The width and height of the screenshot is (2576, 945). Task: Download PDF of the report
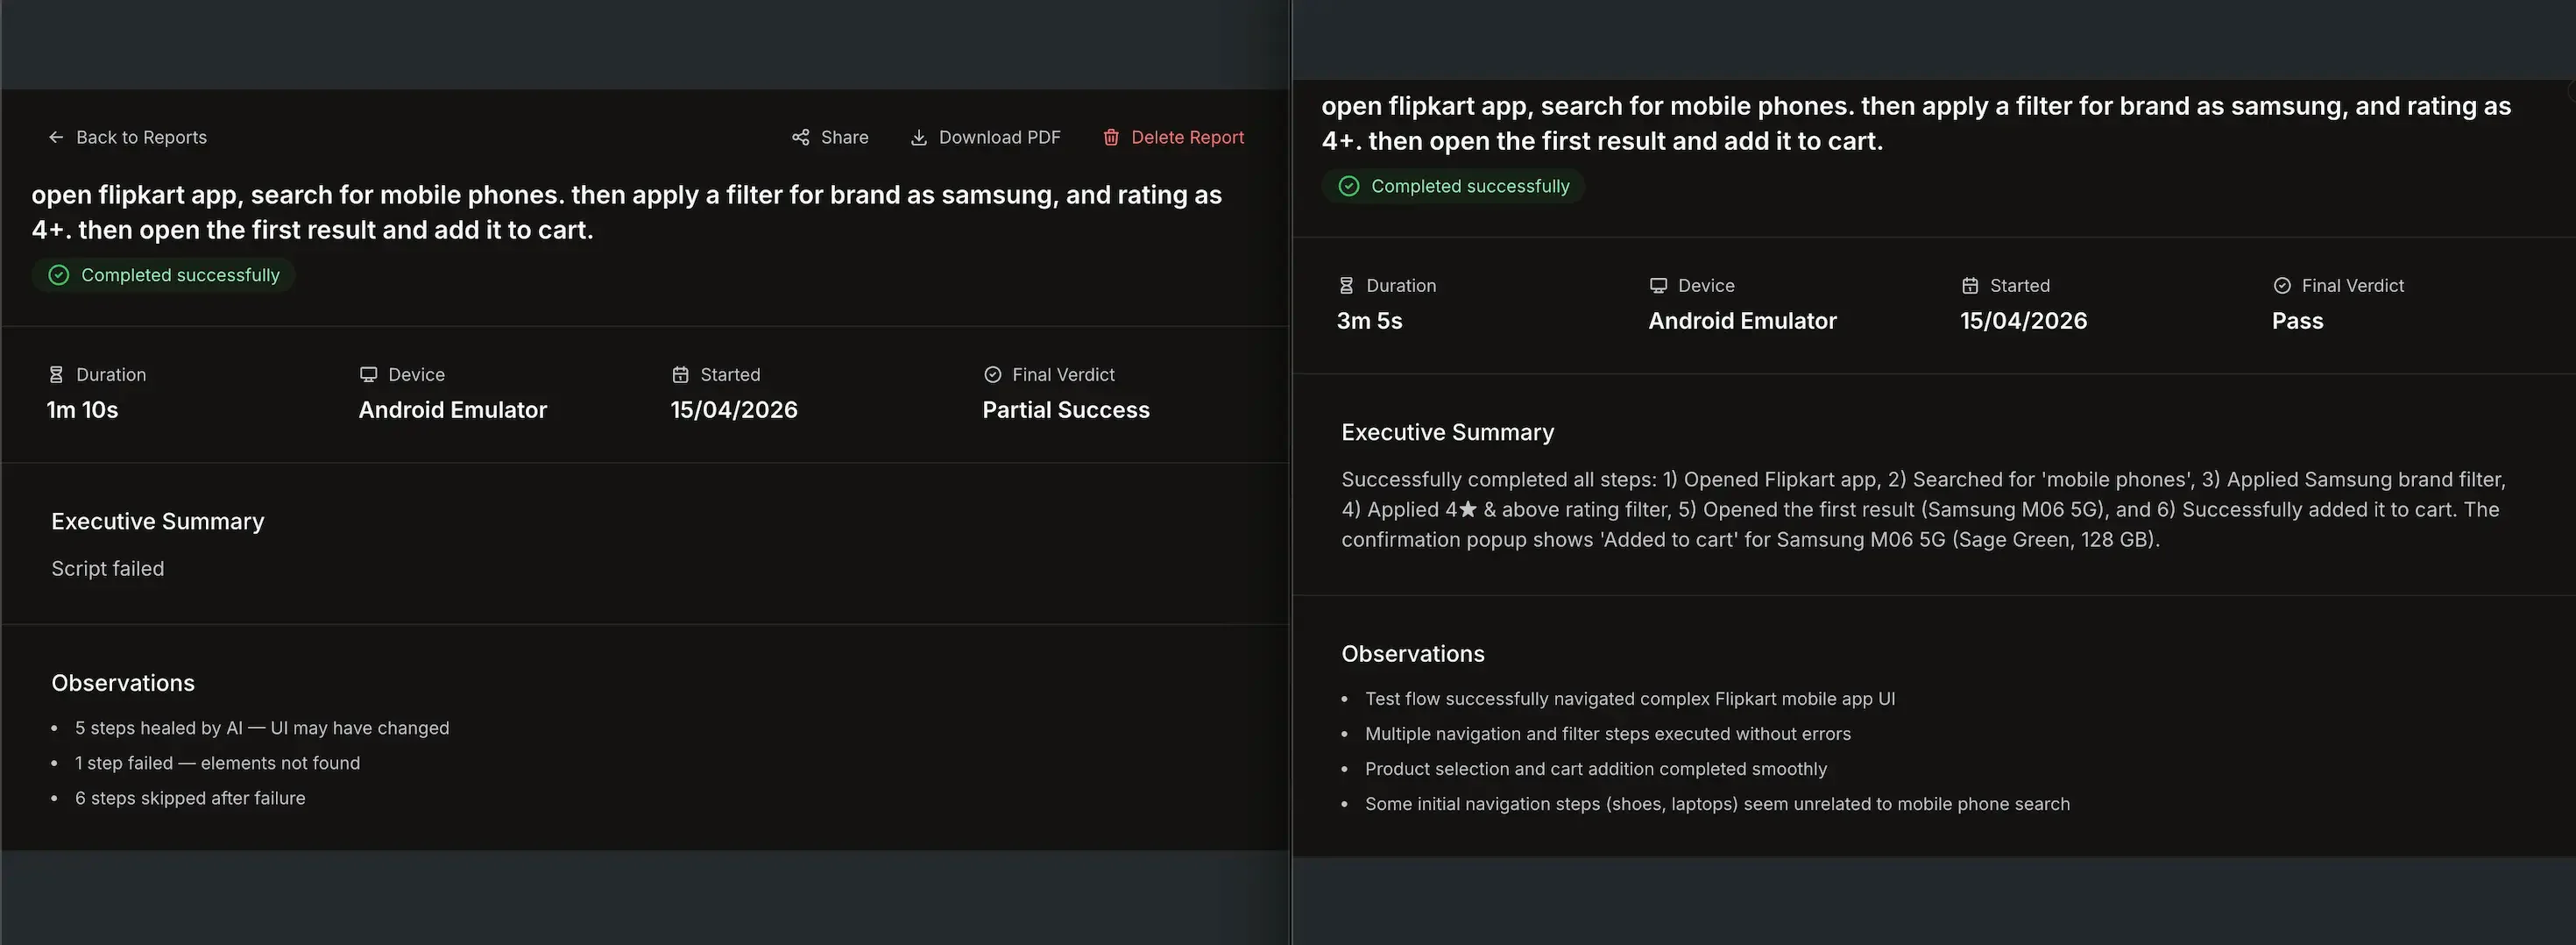coord(985,137)
